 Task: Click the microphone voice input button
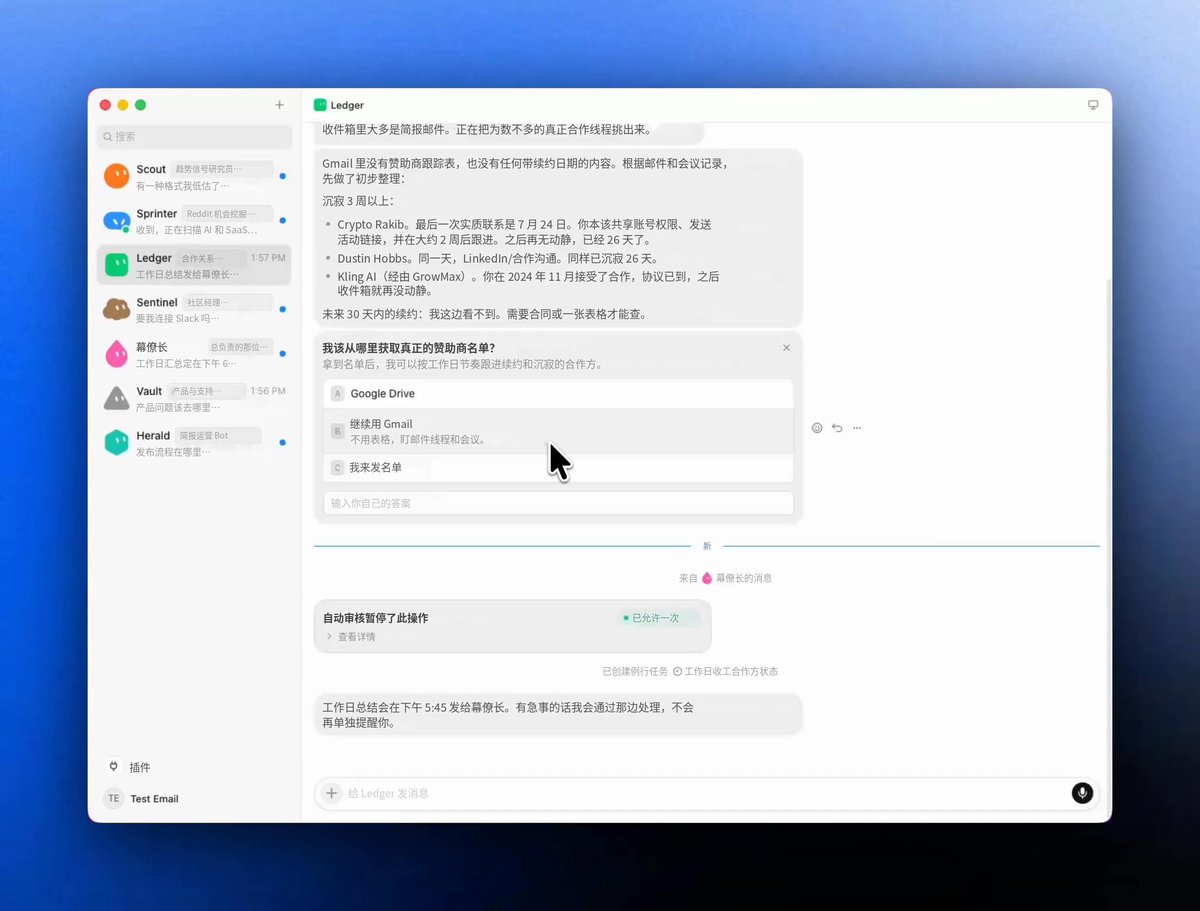[x=1082, y=793]
